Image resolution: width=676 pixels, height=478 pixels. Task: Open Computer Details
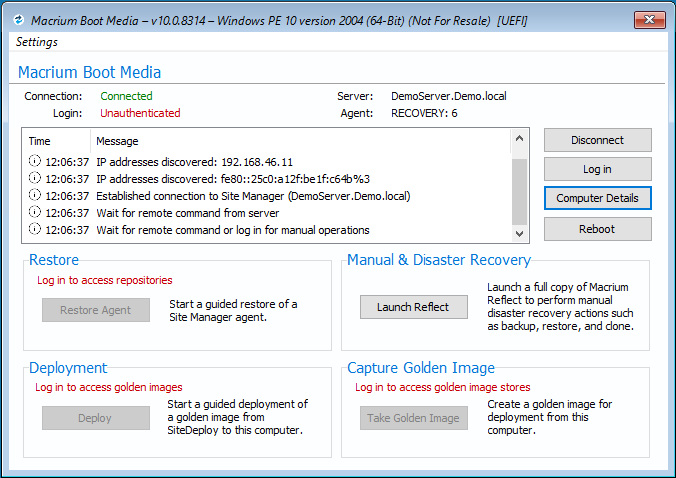(597, 198)
